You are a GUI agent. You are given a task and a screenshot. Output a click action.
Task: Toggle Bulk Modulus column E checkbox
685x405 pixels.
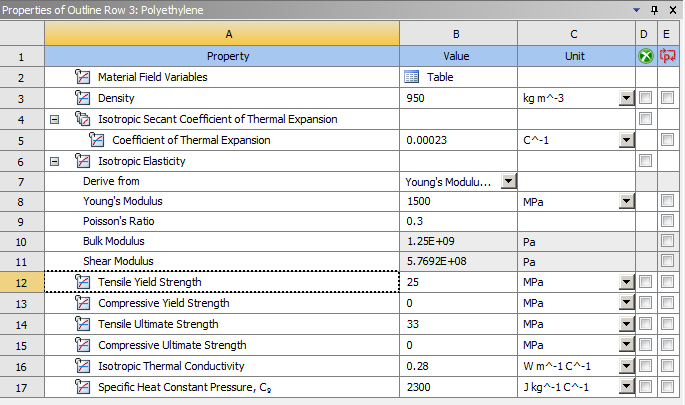(x=667, y=241)
